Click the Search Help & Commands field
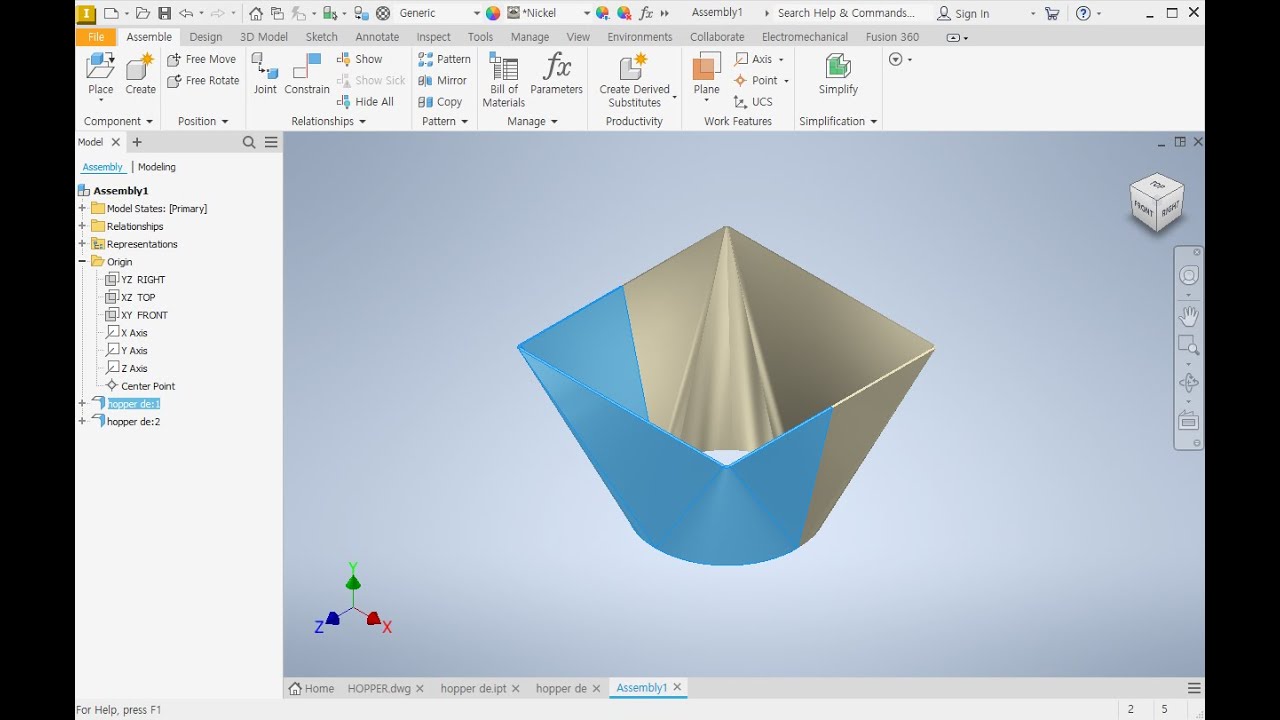The width and height of the screenshot is (1280, 720). pos(846,13)
